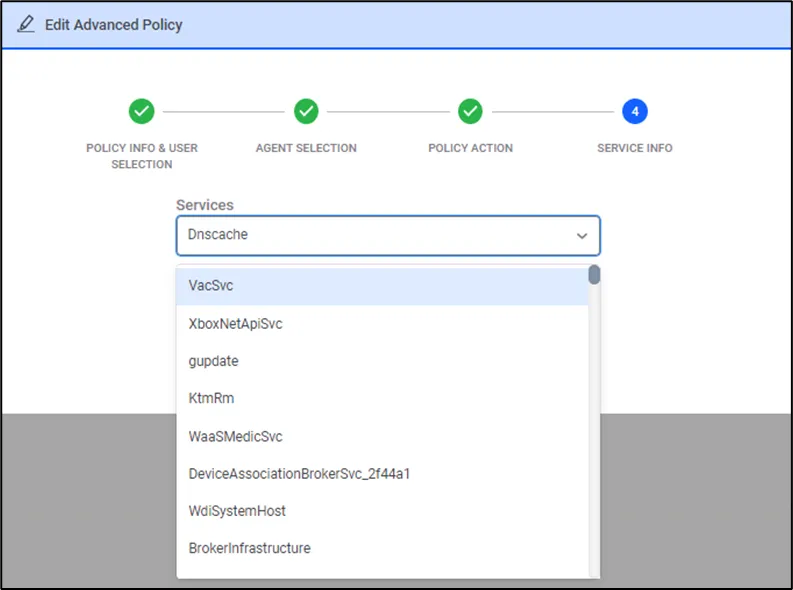Click POLICY INFO & USER SELECTION label
793x590 pixels.
coord(142,156)
